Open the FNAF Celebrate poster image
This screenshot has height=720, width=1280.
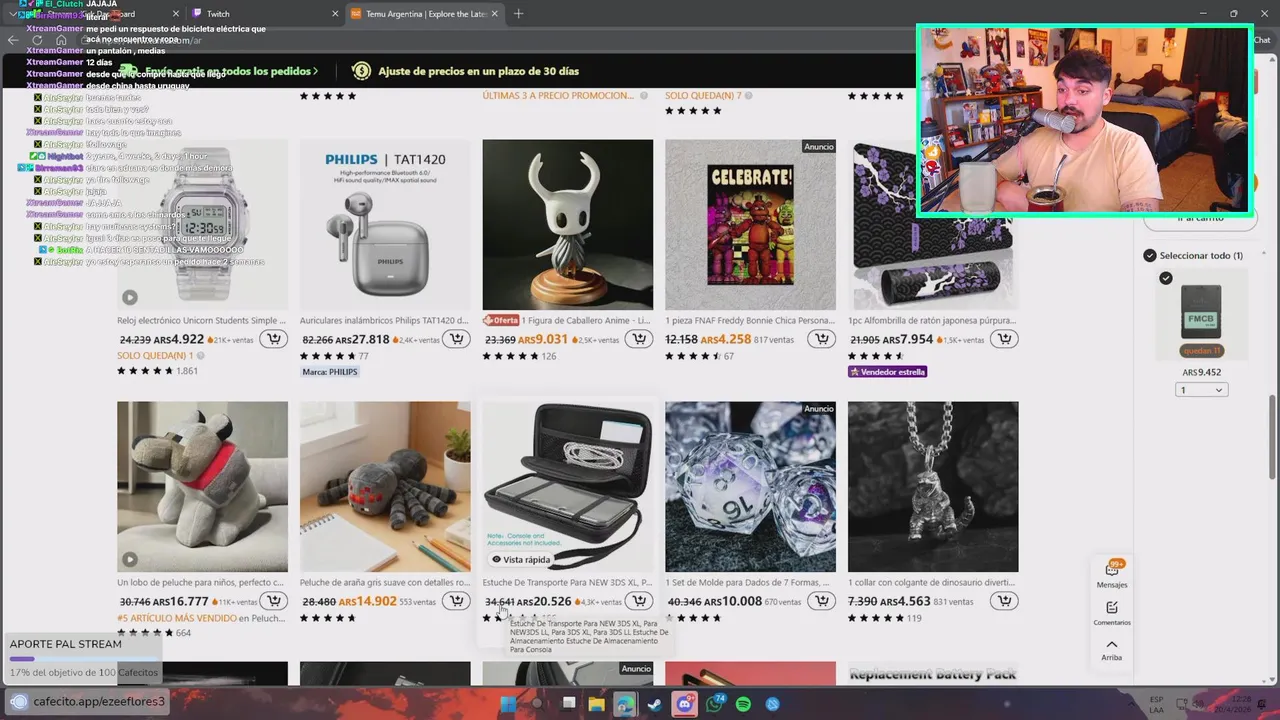[x=750, y=225]
